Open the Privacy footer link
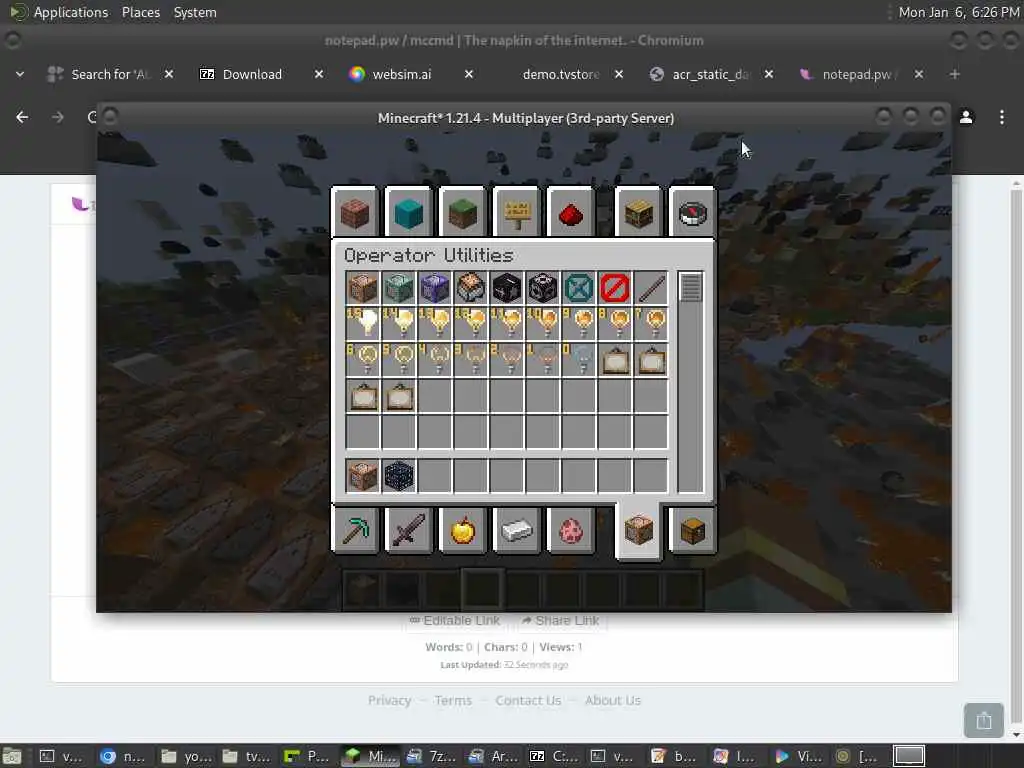The height and width of the screenshot is (768, 1024). tap(389, 700)
